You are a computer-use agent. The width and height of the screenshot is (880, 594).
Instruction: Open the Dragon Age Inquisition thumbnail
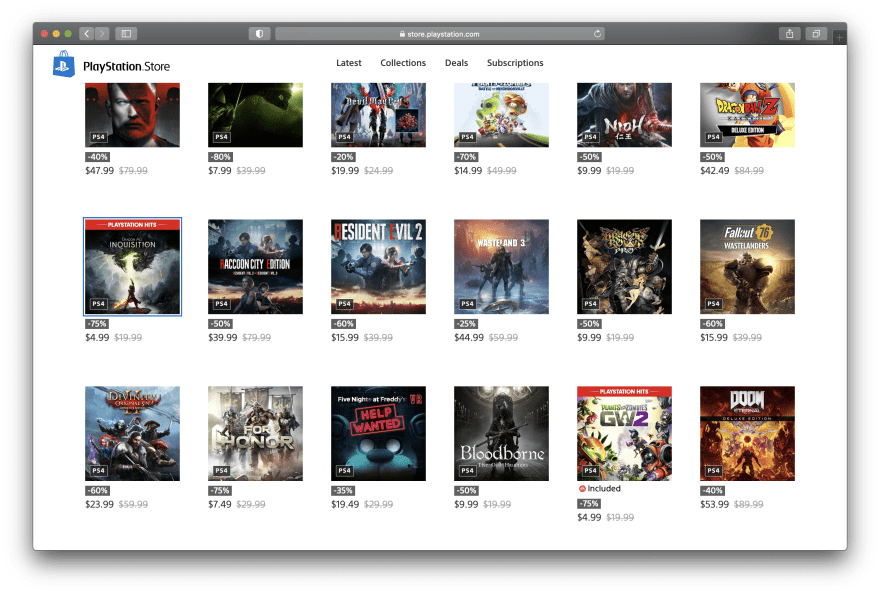(x=132, y=267)
